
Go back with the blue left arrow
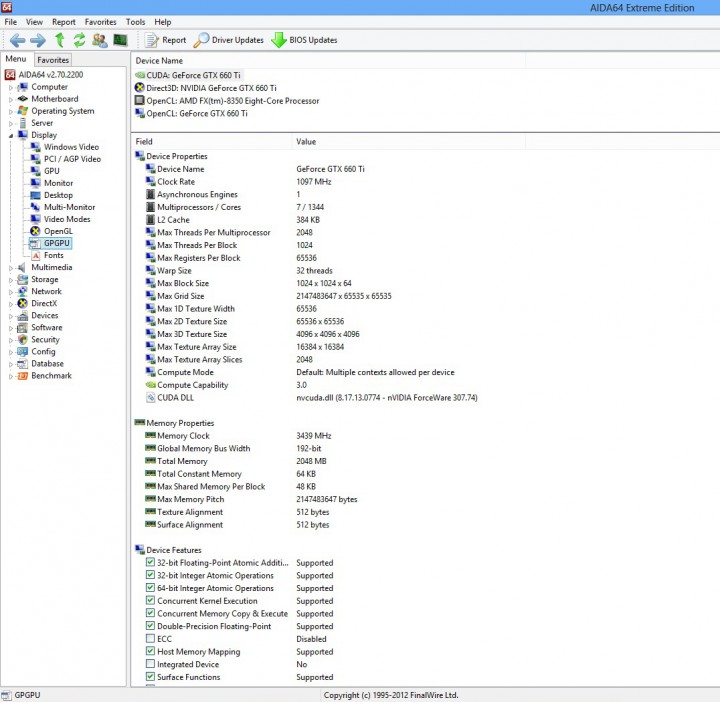pyautogui.click(x=17, y=40)
